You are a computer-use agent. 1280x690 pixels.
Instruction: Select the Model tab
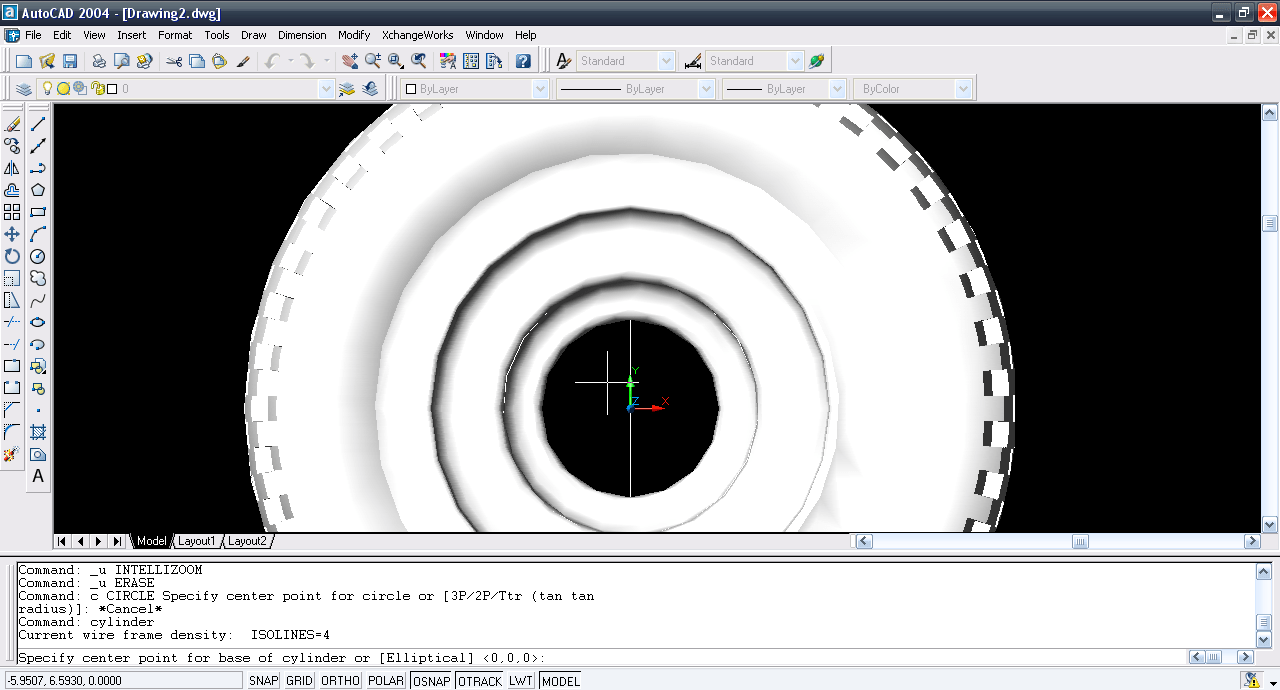(151, 541)
